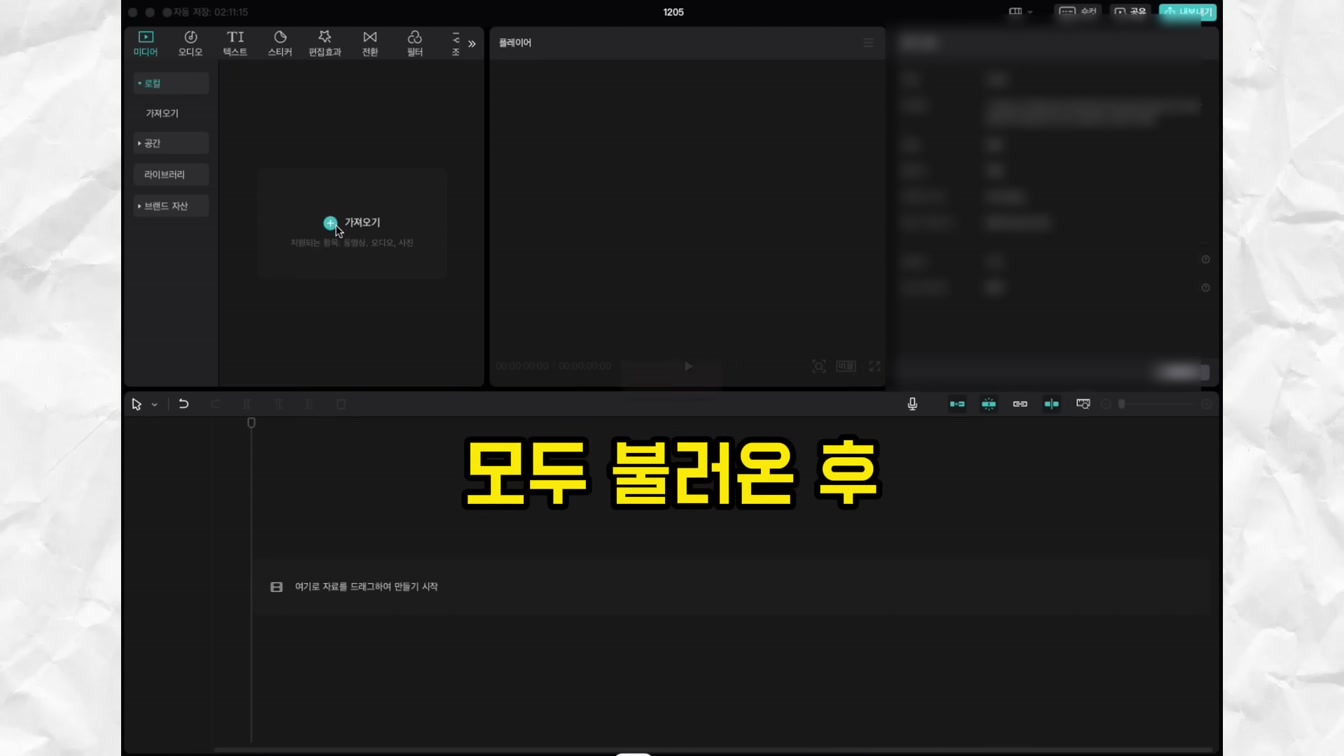
Task: Click the delete-left trim tool
Action: (x=279, y=404)
